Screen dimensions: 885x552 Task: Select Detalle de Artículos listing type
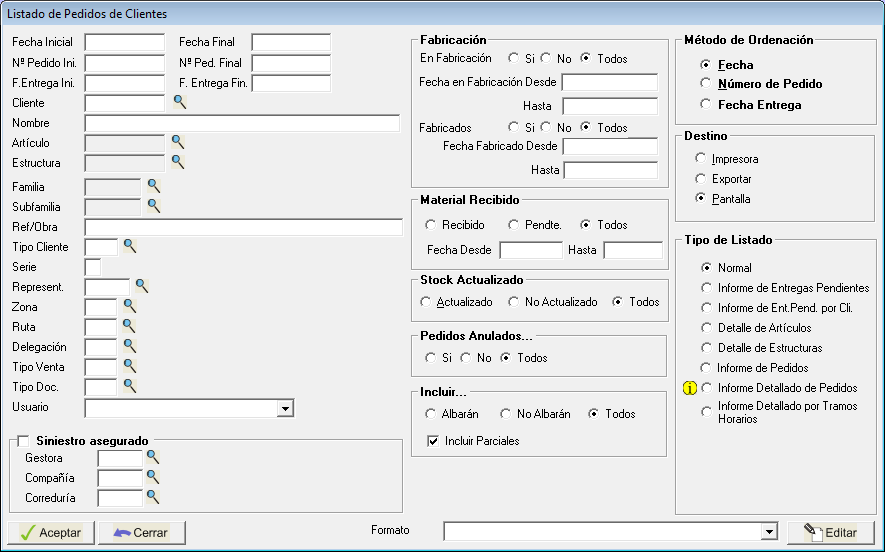[x=706, y=328]
